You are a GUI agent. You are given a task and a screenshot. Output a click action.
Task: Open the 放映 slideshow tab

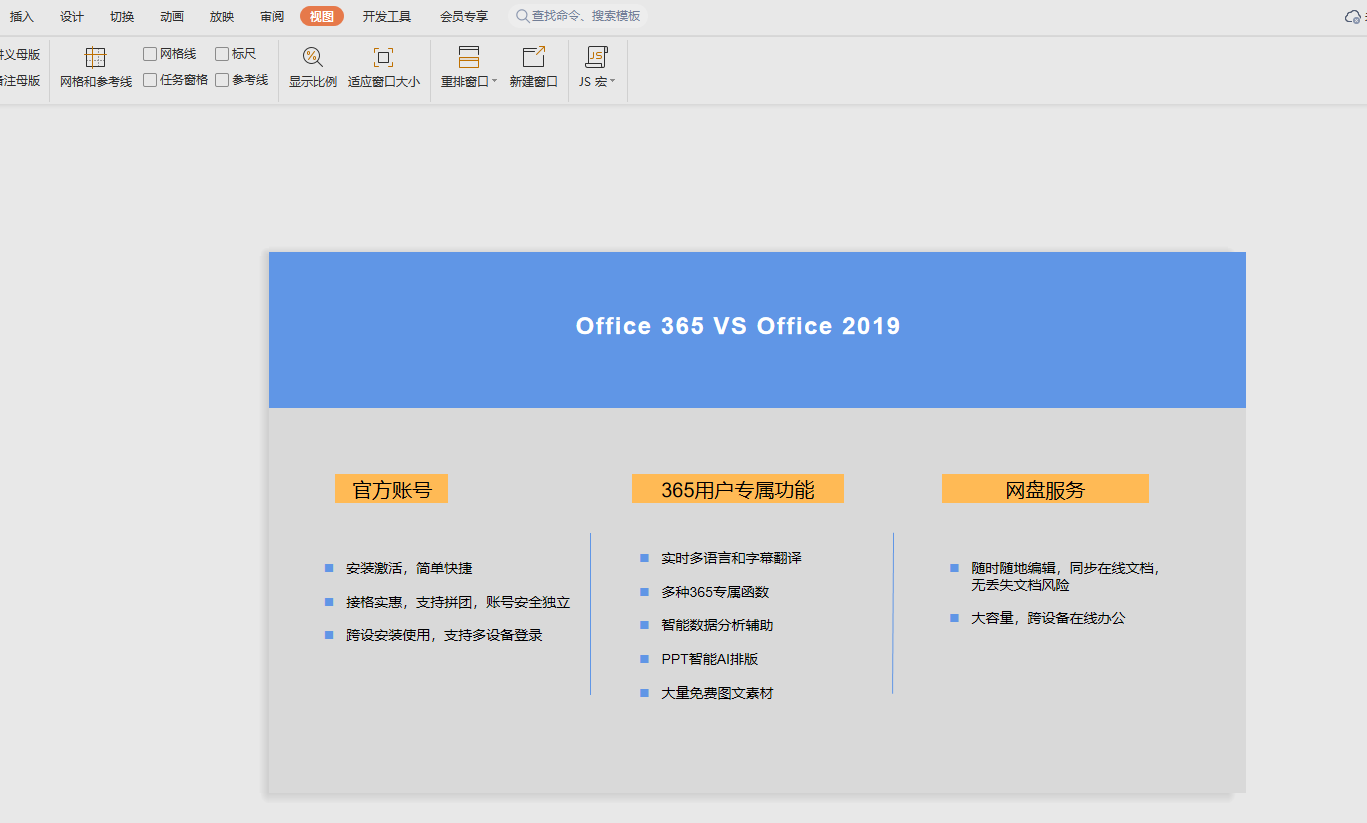222,16
